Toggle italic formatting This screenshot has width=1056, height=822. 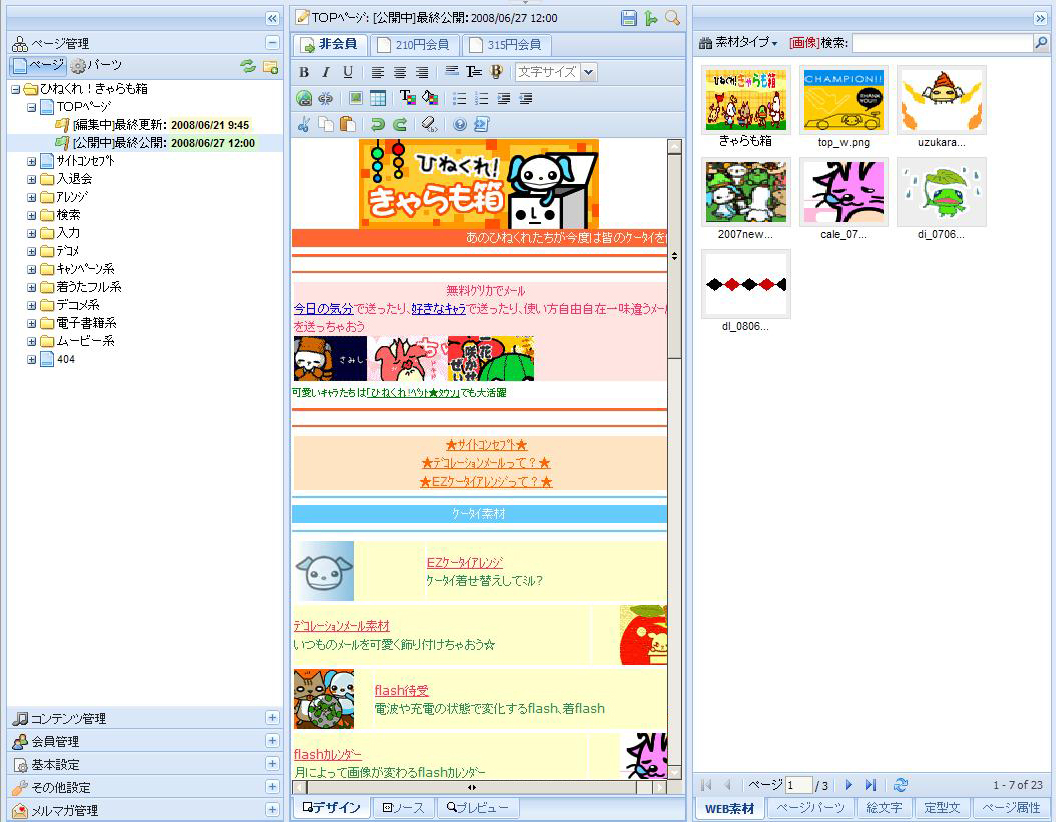[x=326, y=72]
